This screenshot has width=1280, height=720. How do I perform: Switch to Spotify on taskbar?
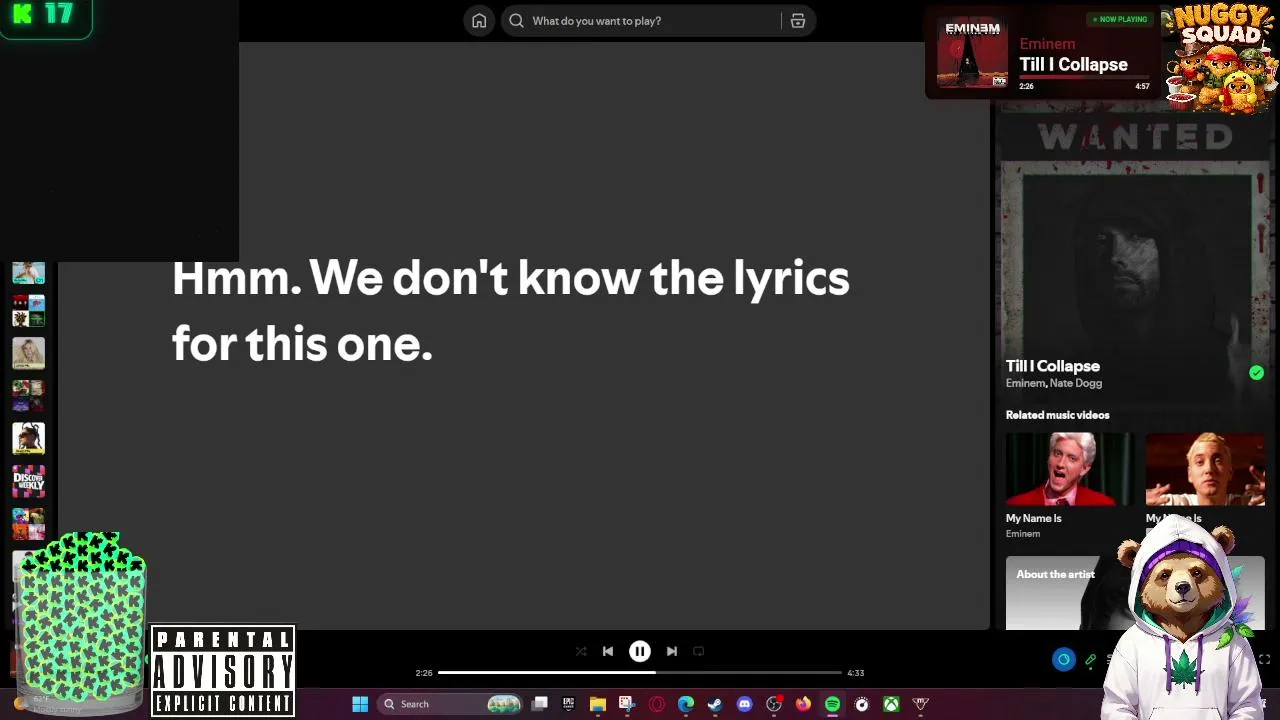click(x=832, y=704)
